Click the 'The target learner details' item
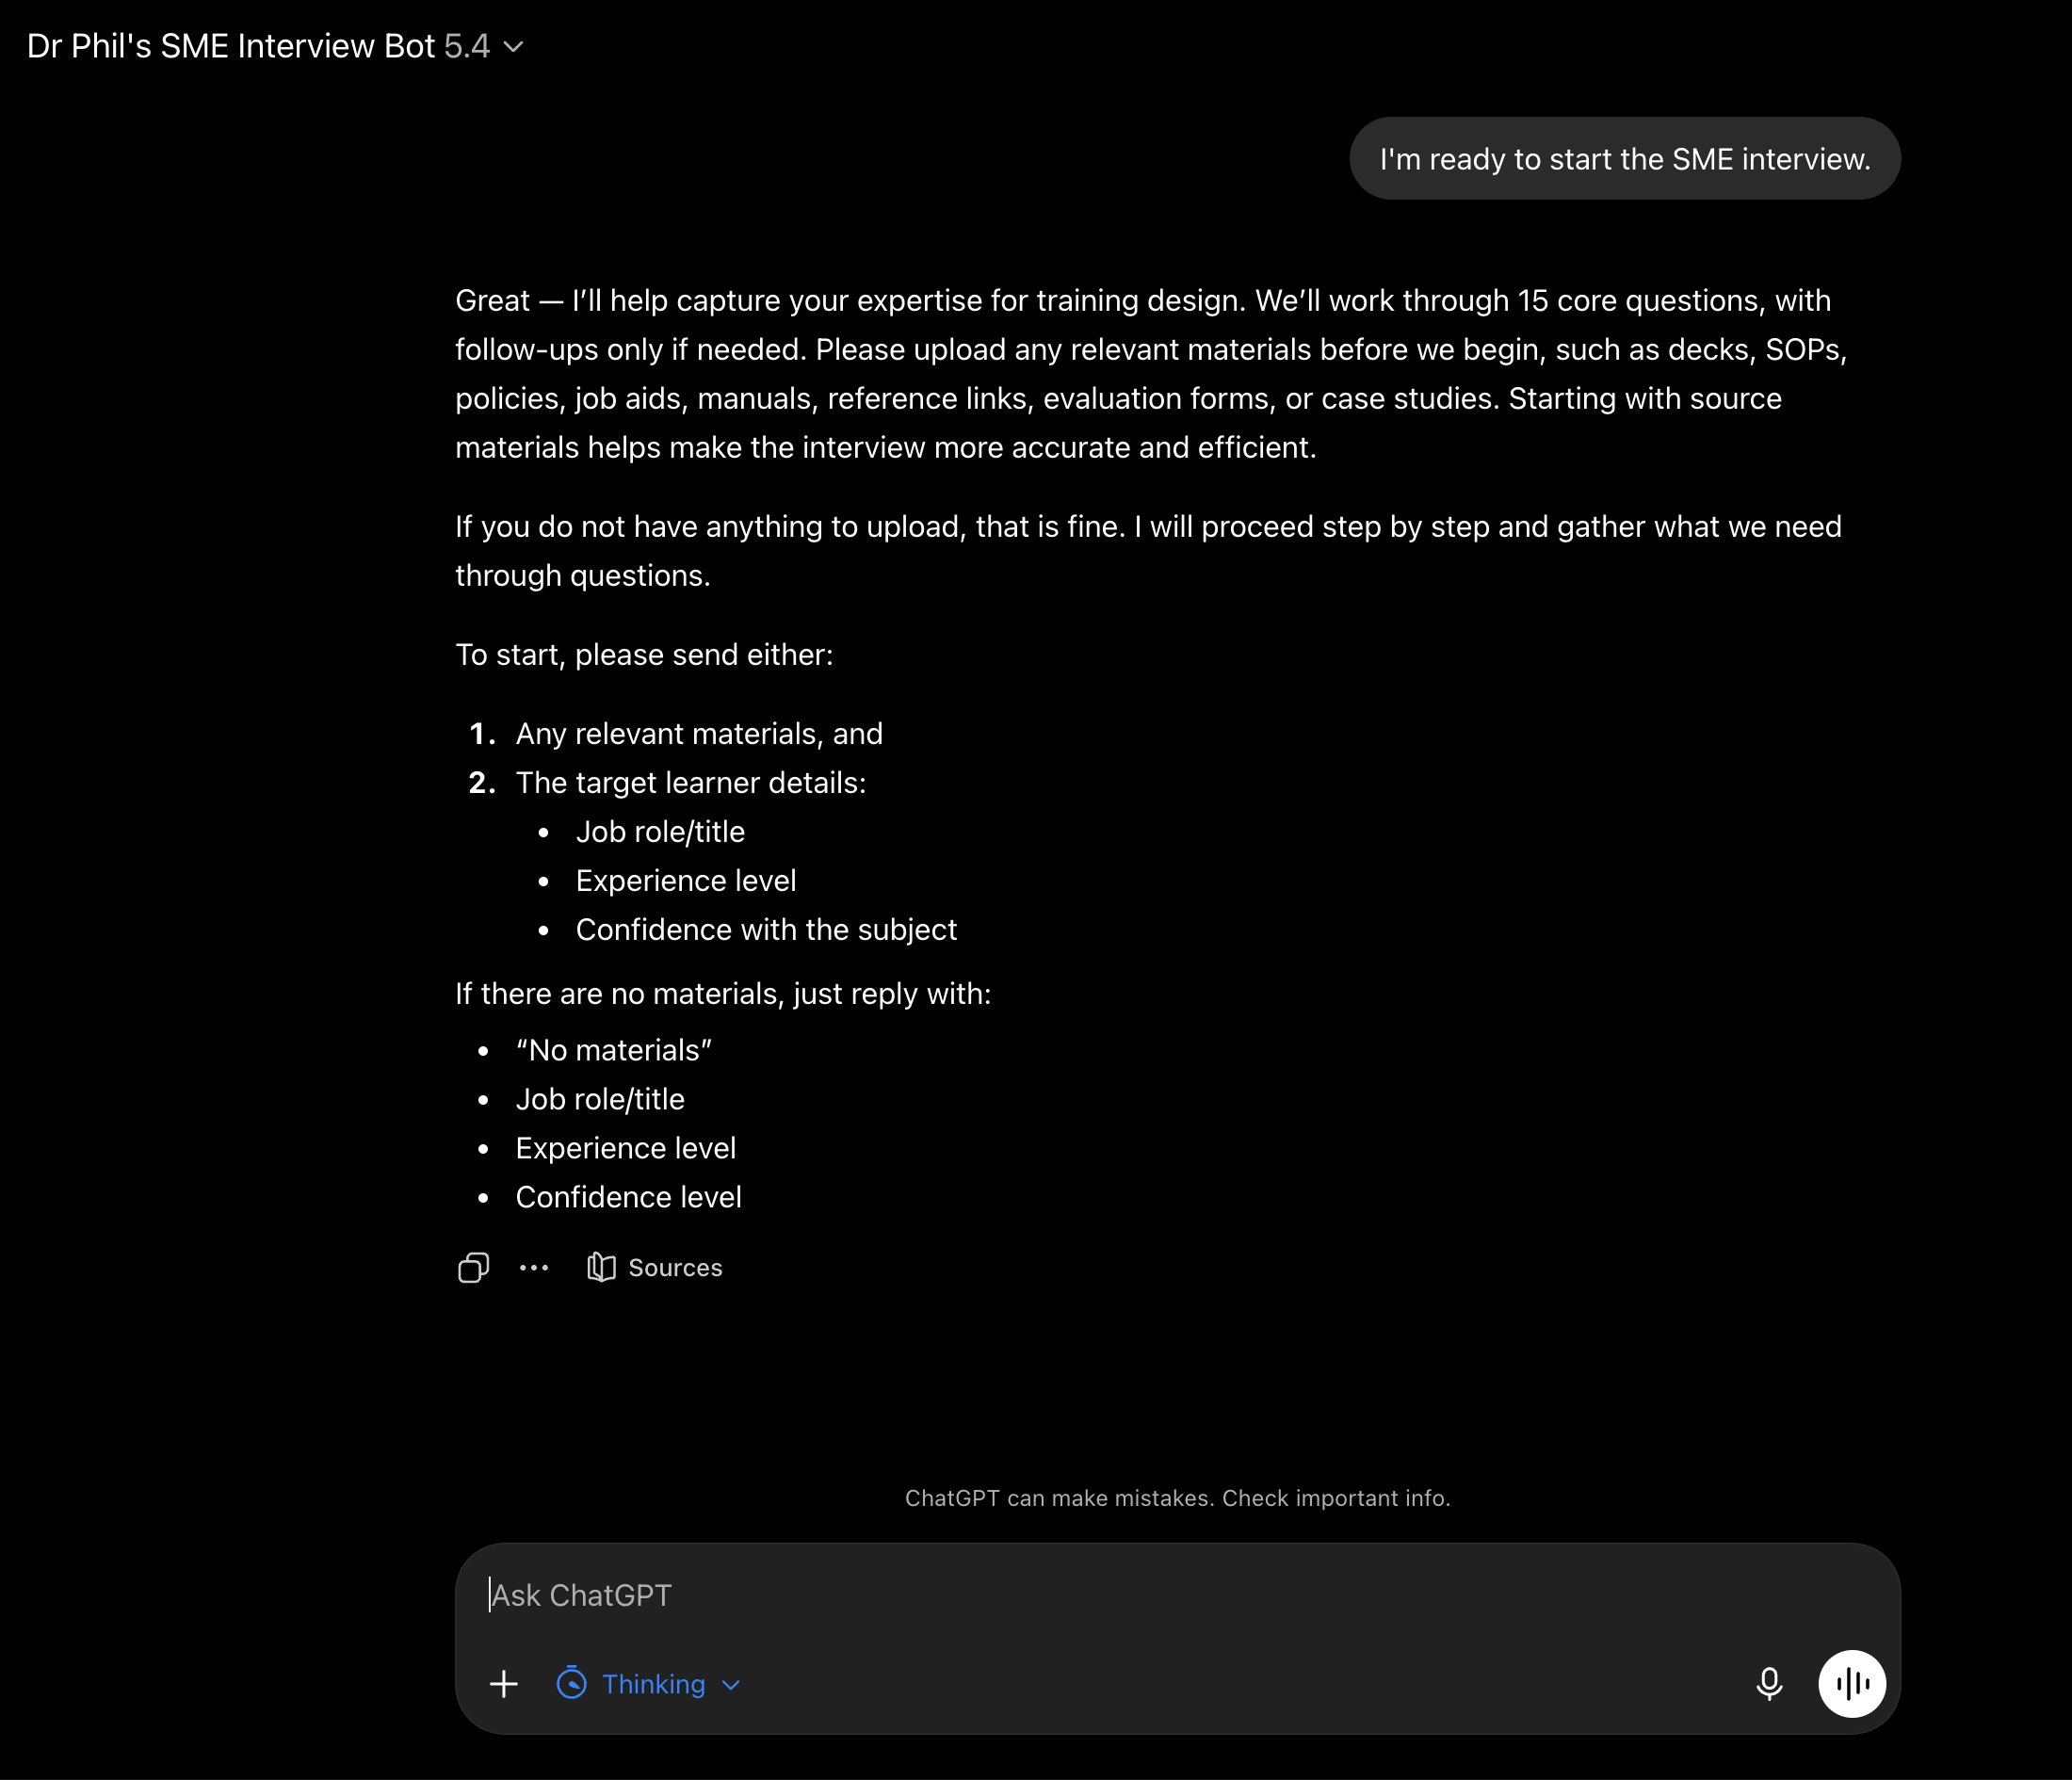Screen dimensions: 2072x1780 [691, 782]
